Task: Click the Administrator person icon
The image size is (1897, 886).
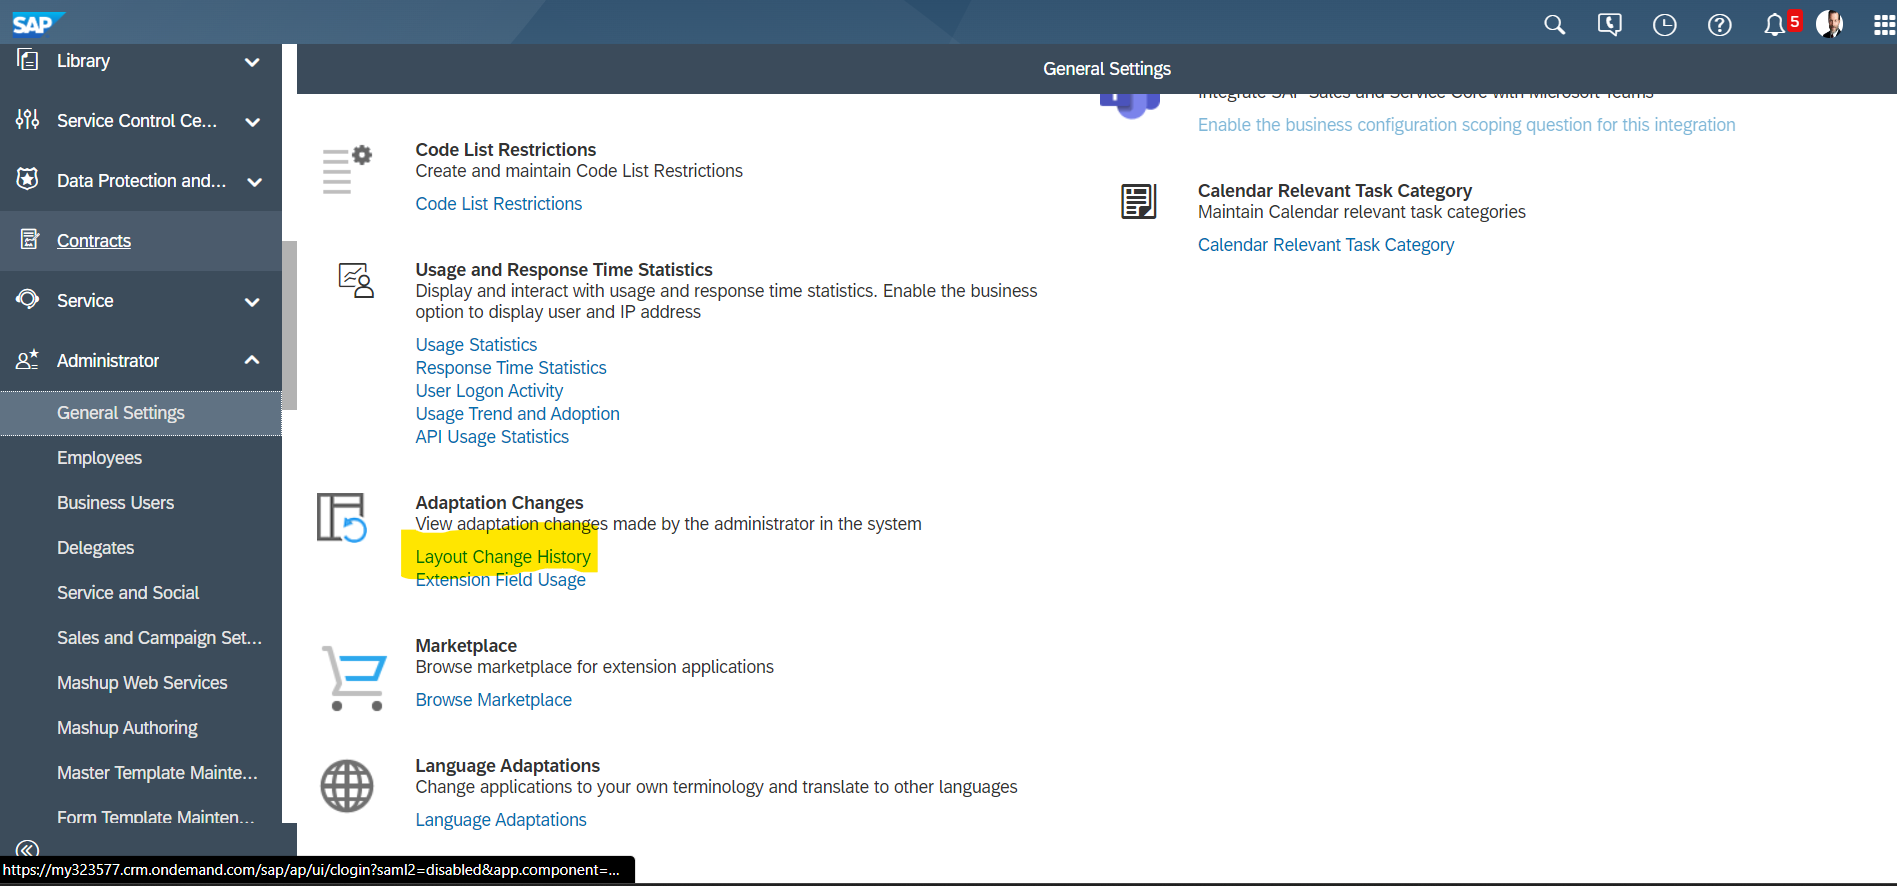Action: point(28,360)
